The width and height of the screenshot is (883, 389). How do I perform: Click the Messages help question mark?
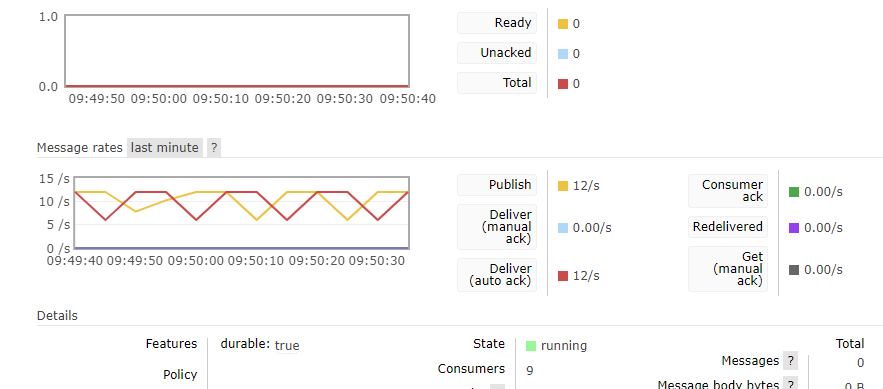pos(790,361)
